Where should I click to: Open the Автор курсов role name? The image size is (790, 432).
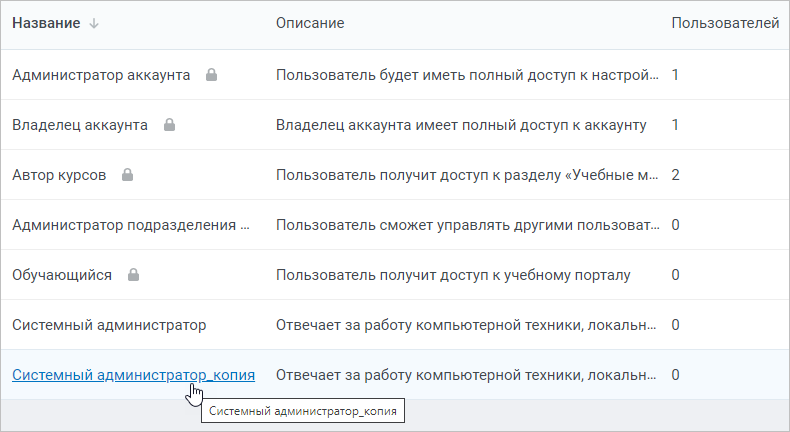pos(59,175)
